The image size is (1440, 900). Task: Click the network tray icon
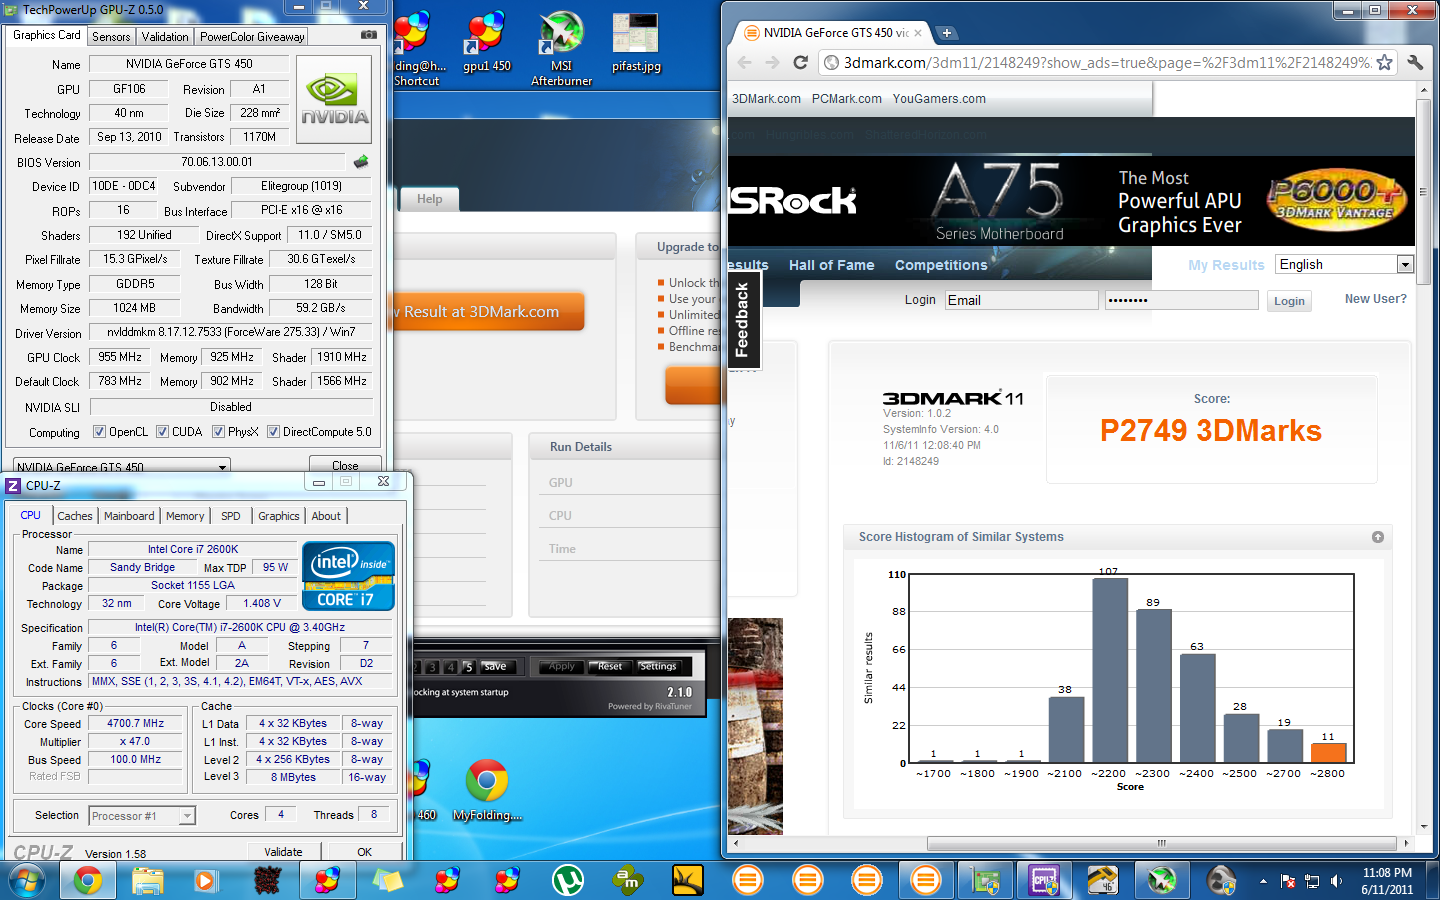coord(1311,881)
